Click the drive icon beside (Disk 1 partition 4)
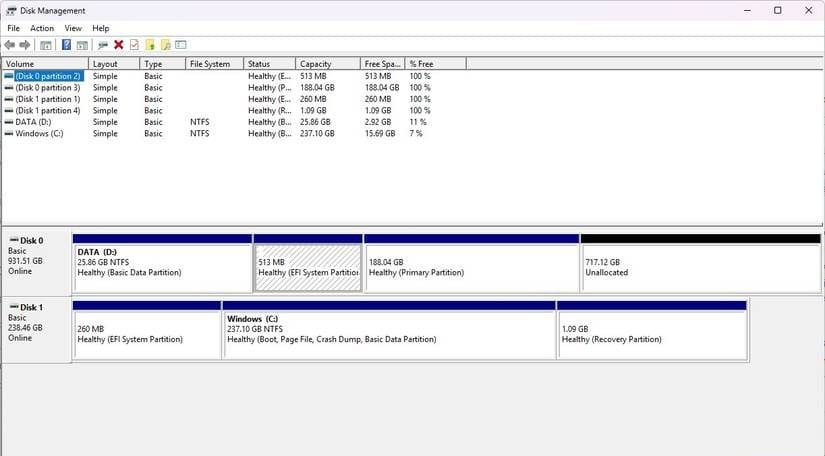 tap(8, 111)
